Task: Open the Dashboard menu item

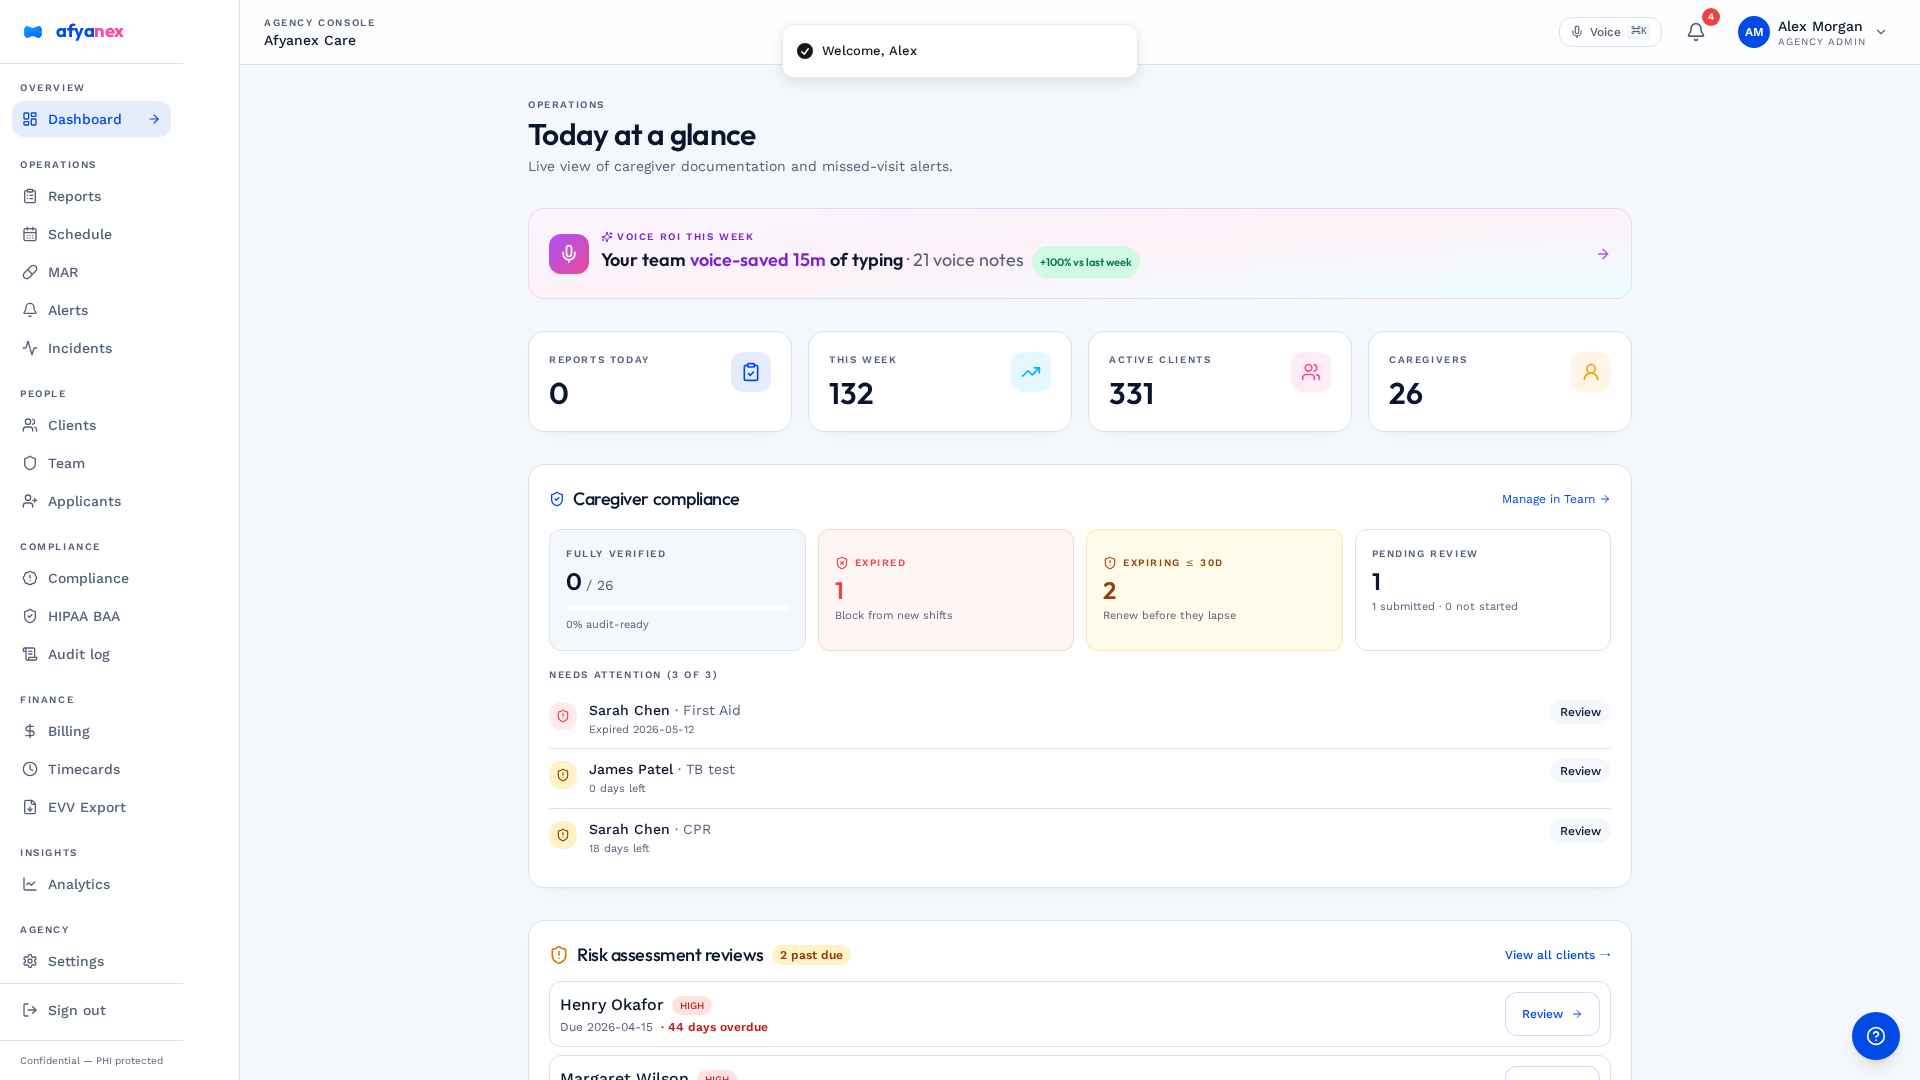Action: point(91,119)
